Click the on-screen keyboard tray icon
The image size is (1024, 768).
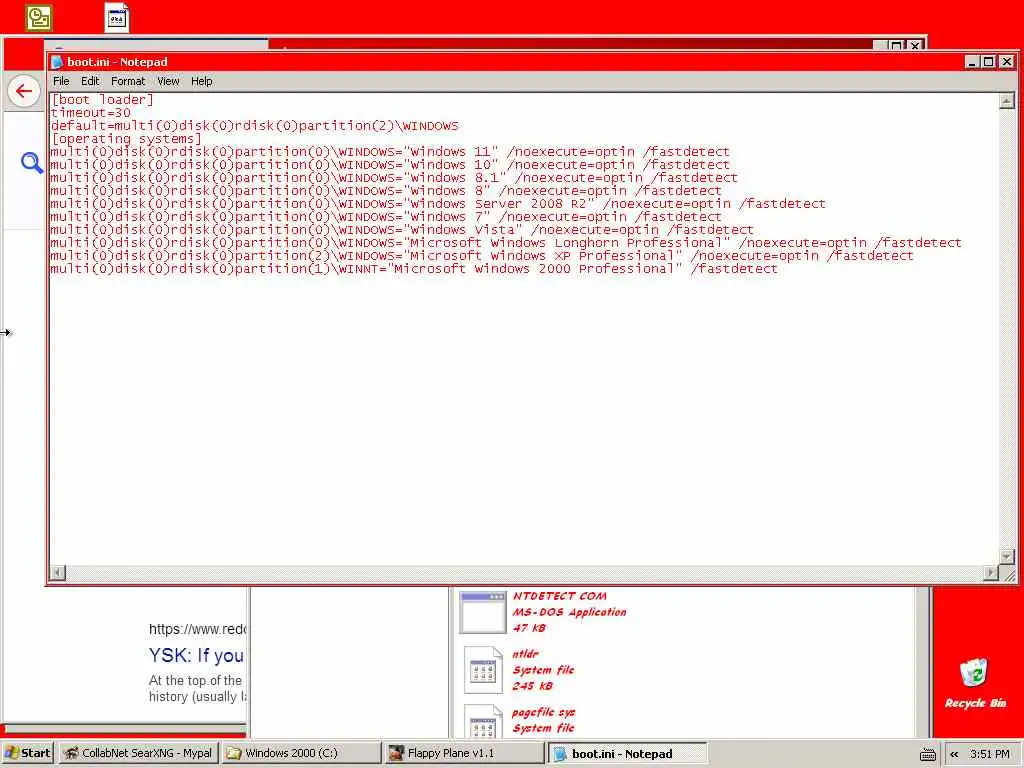click(927, 754)
